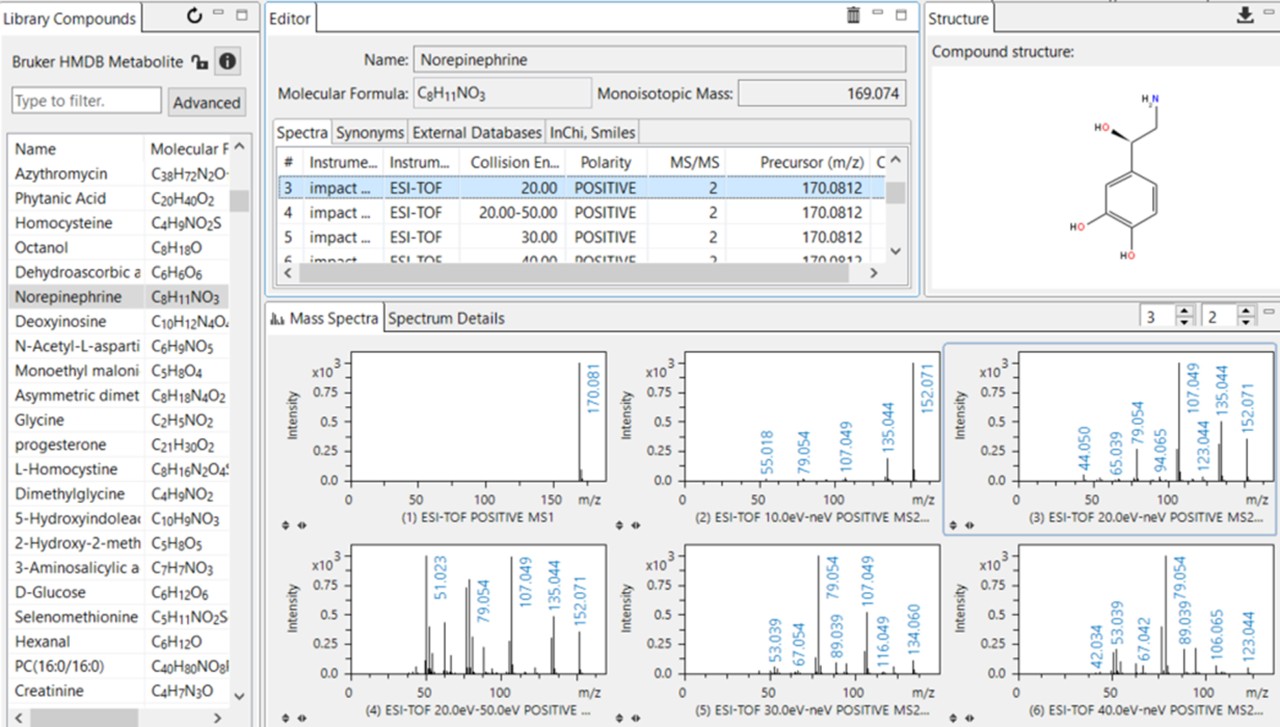Select D-Glucose from the compound list
Screen dimensions: 1280x727
53,593
